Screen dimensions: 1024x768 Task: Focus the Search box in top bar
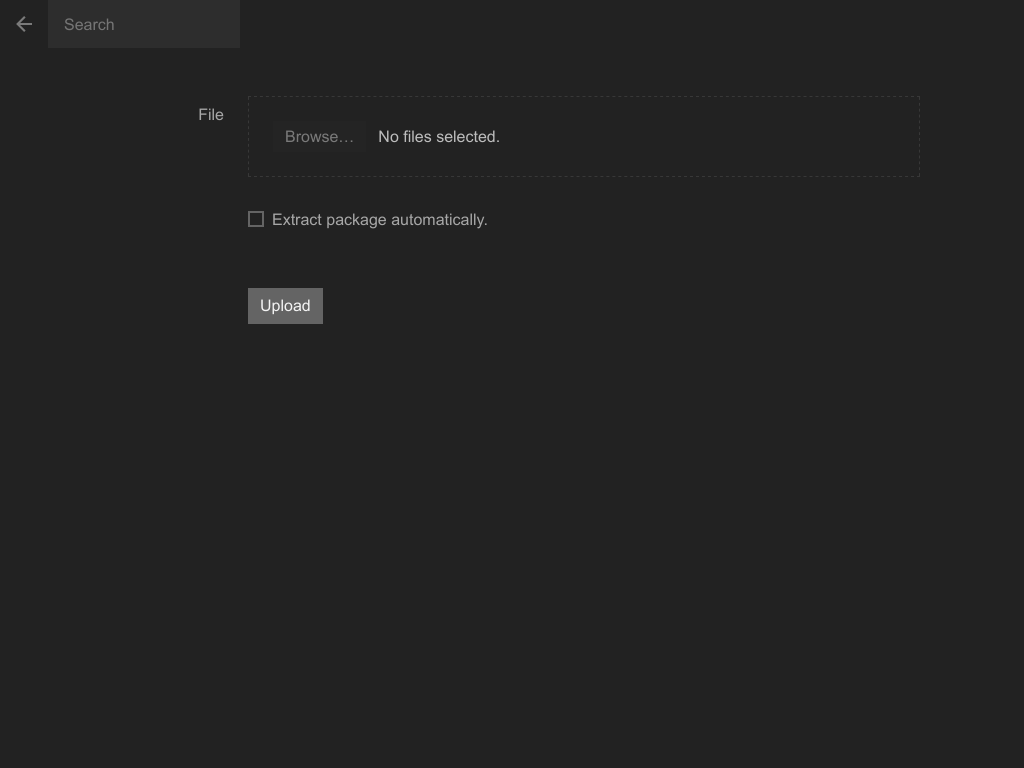pos(144,24)
